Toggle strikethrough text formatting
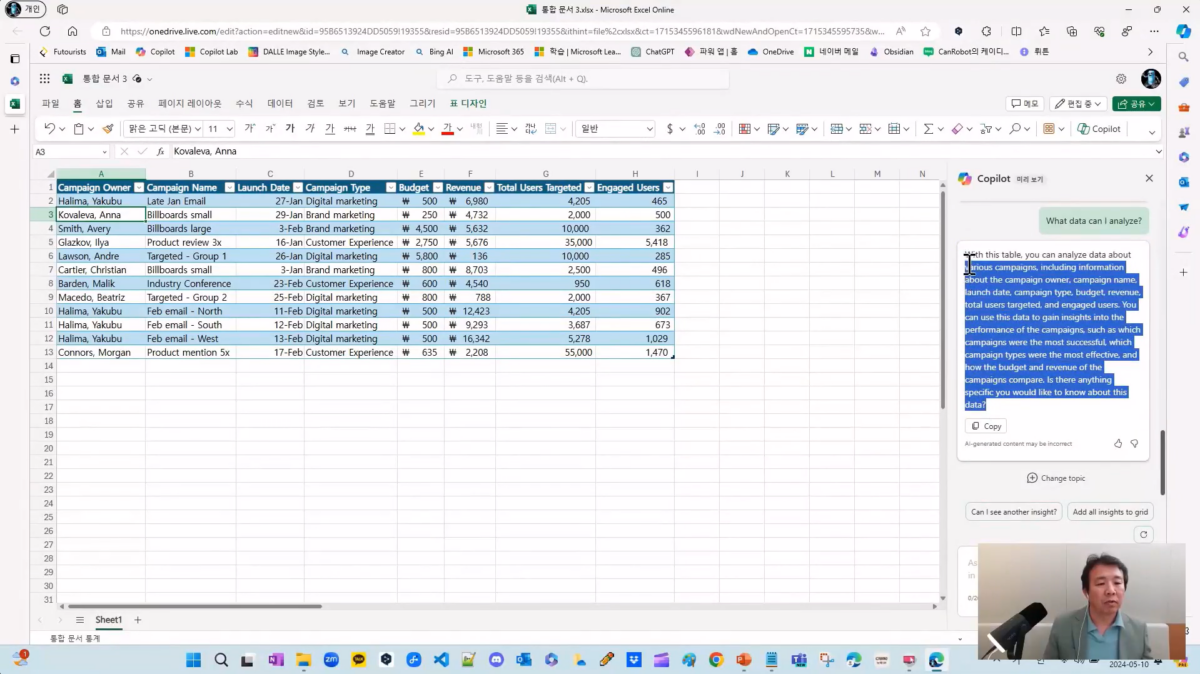The height and width of the screenshot is (674, 1200). 349,129
